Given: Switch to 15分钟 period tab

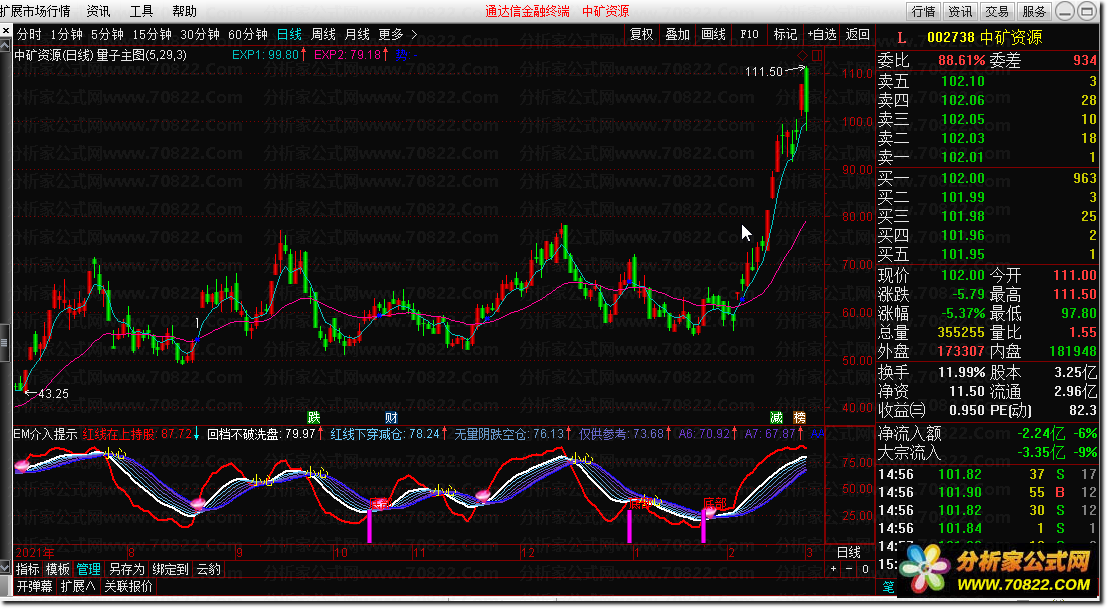Looking at the screenshot, I should click(151, 35).
